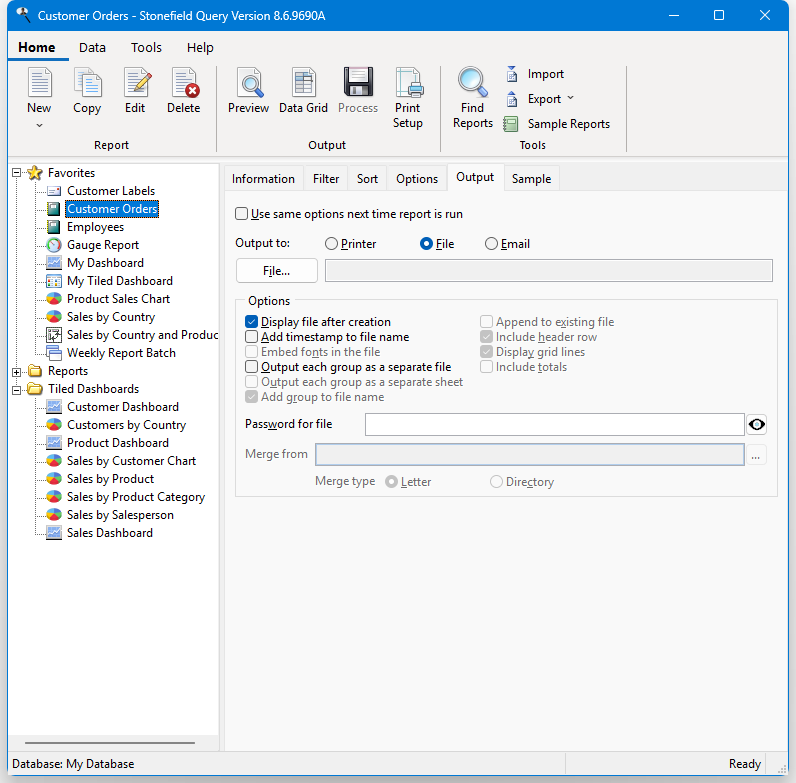796x783 pixels.
Task: Click the Gauge Report gauge icon
Action: pyautogui.click(x=54, y=245)
